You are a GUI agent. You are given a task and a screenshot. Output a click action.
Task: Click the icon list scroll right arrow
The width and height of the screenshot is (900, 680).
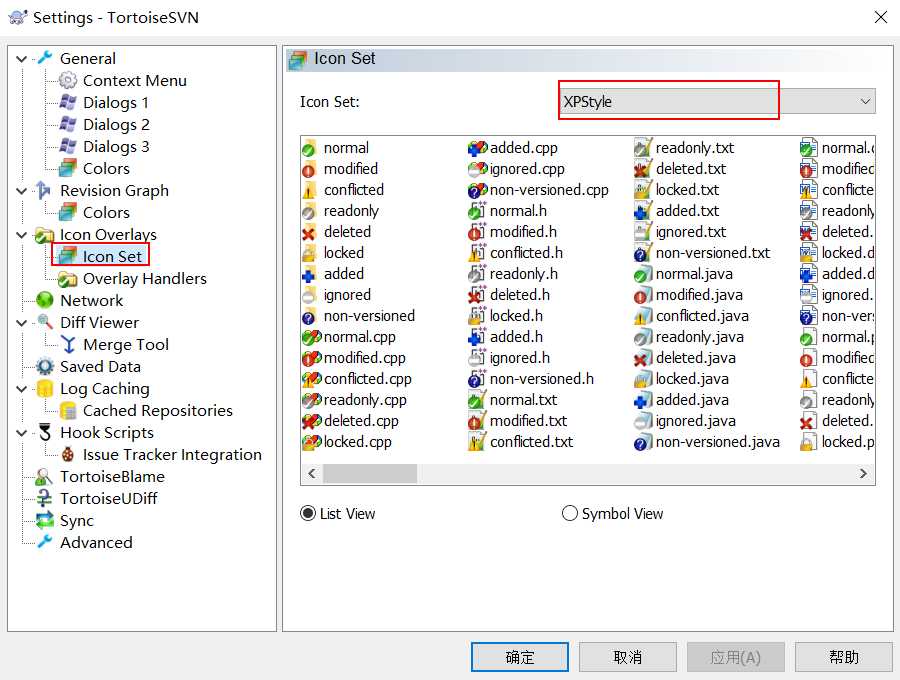(863, 473)
